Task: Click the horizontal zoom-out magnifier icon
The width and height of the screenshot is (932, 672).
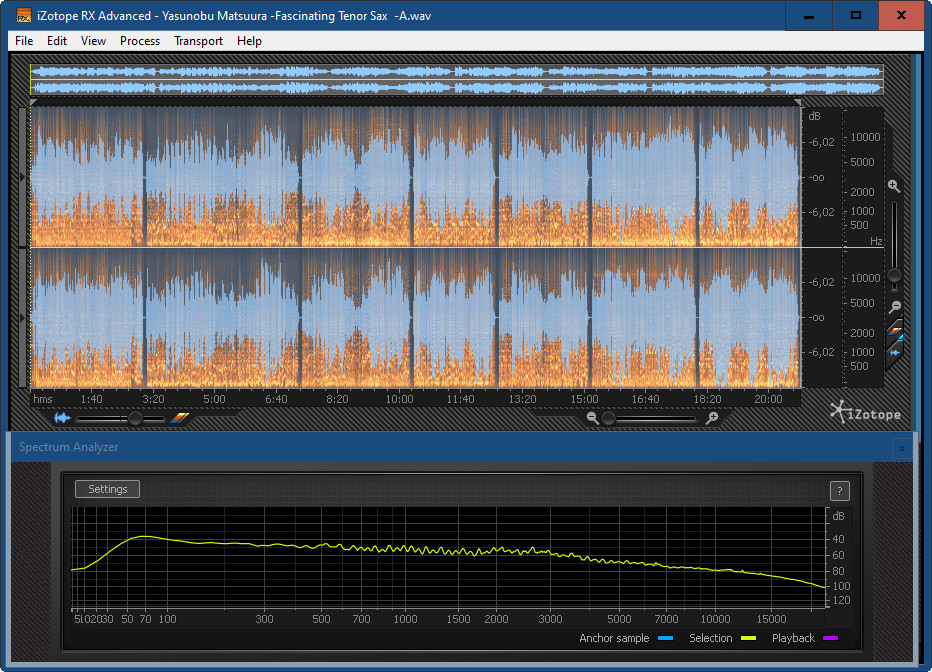Action: click(592, 419)
